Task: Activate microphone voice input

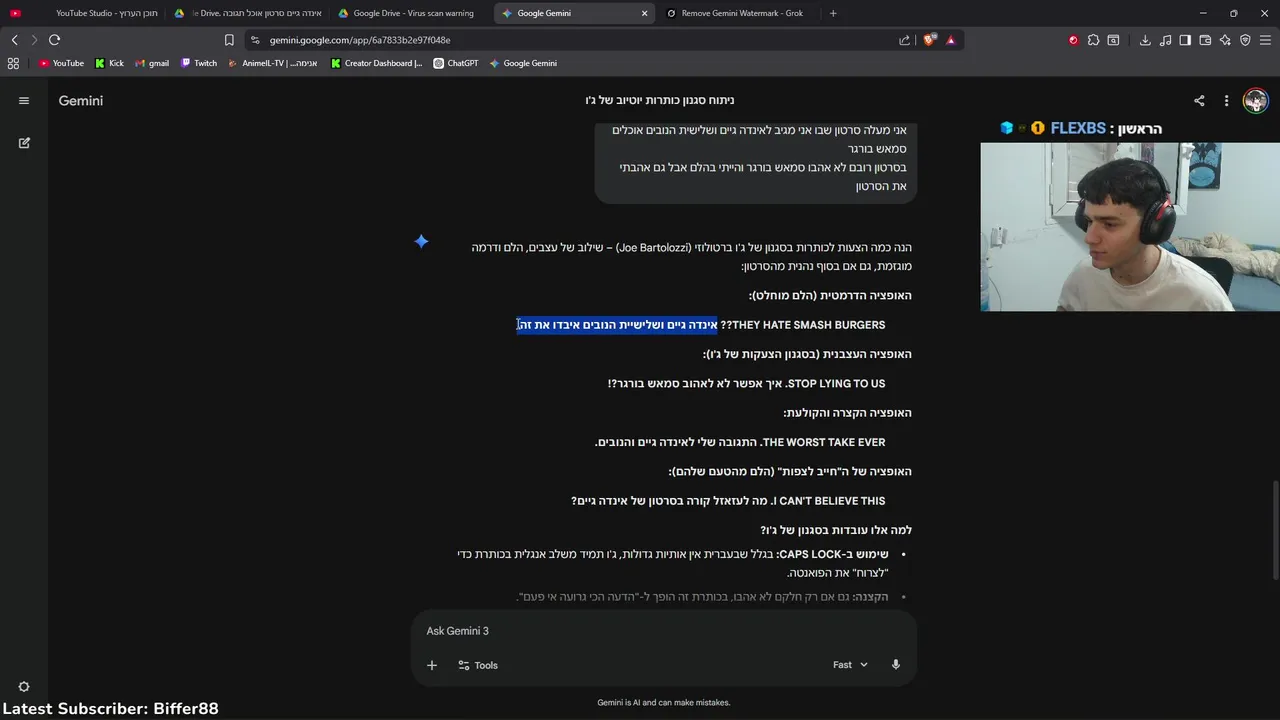Action: tap(895, 665)
